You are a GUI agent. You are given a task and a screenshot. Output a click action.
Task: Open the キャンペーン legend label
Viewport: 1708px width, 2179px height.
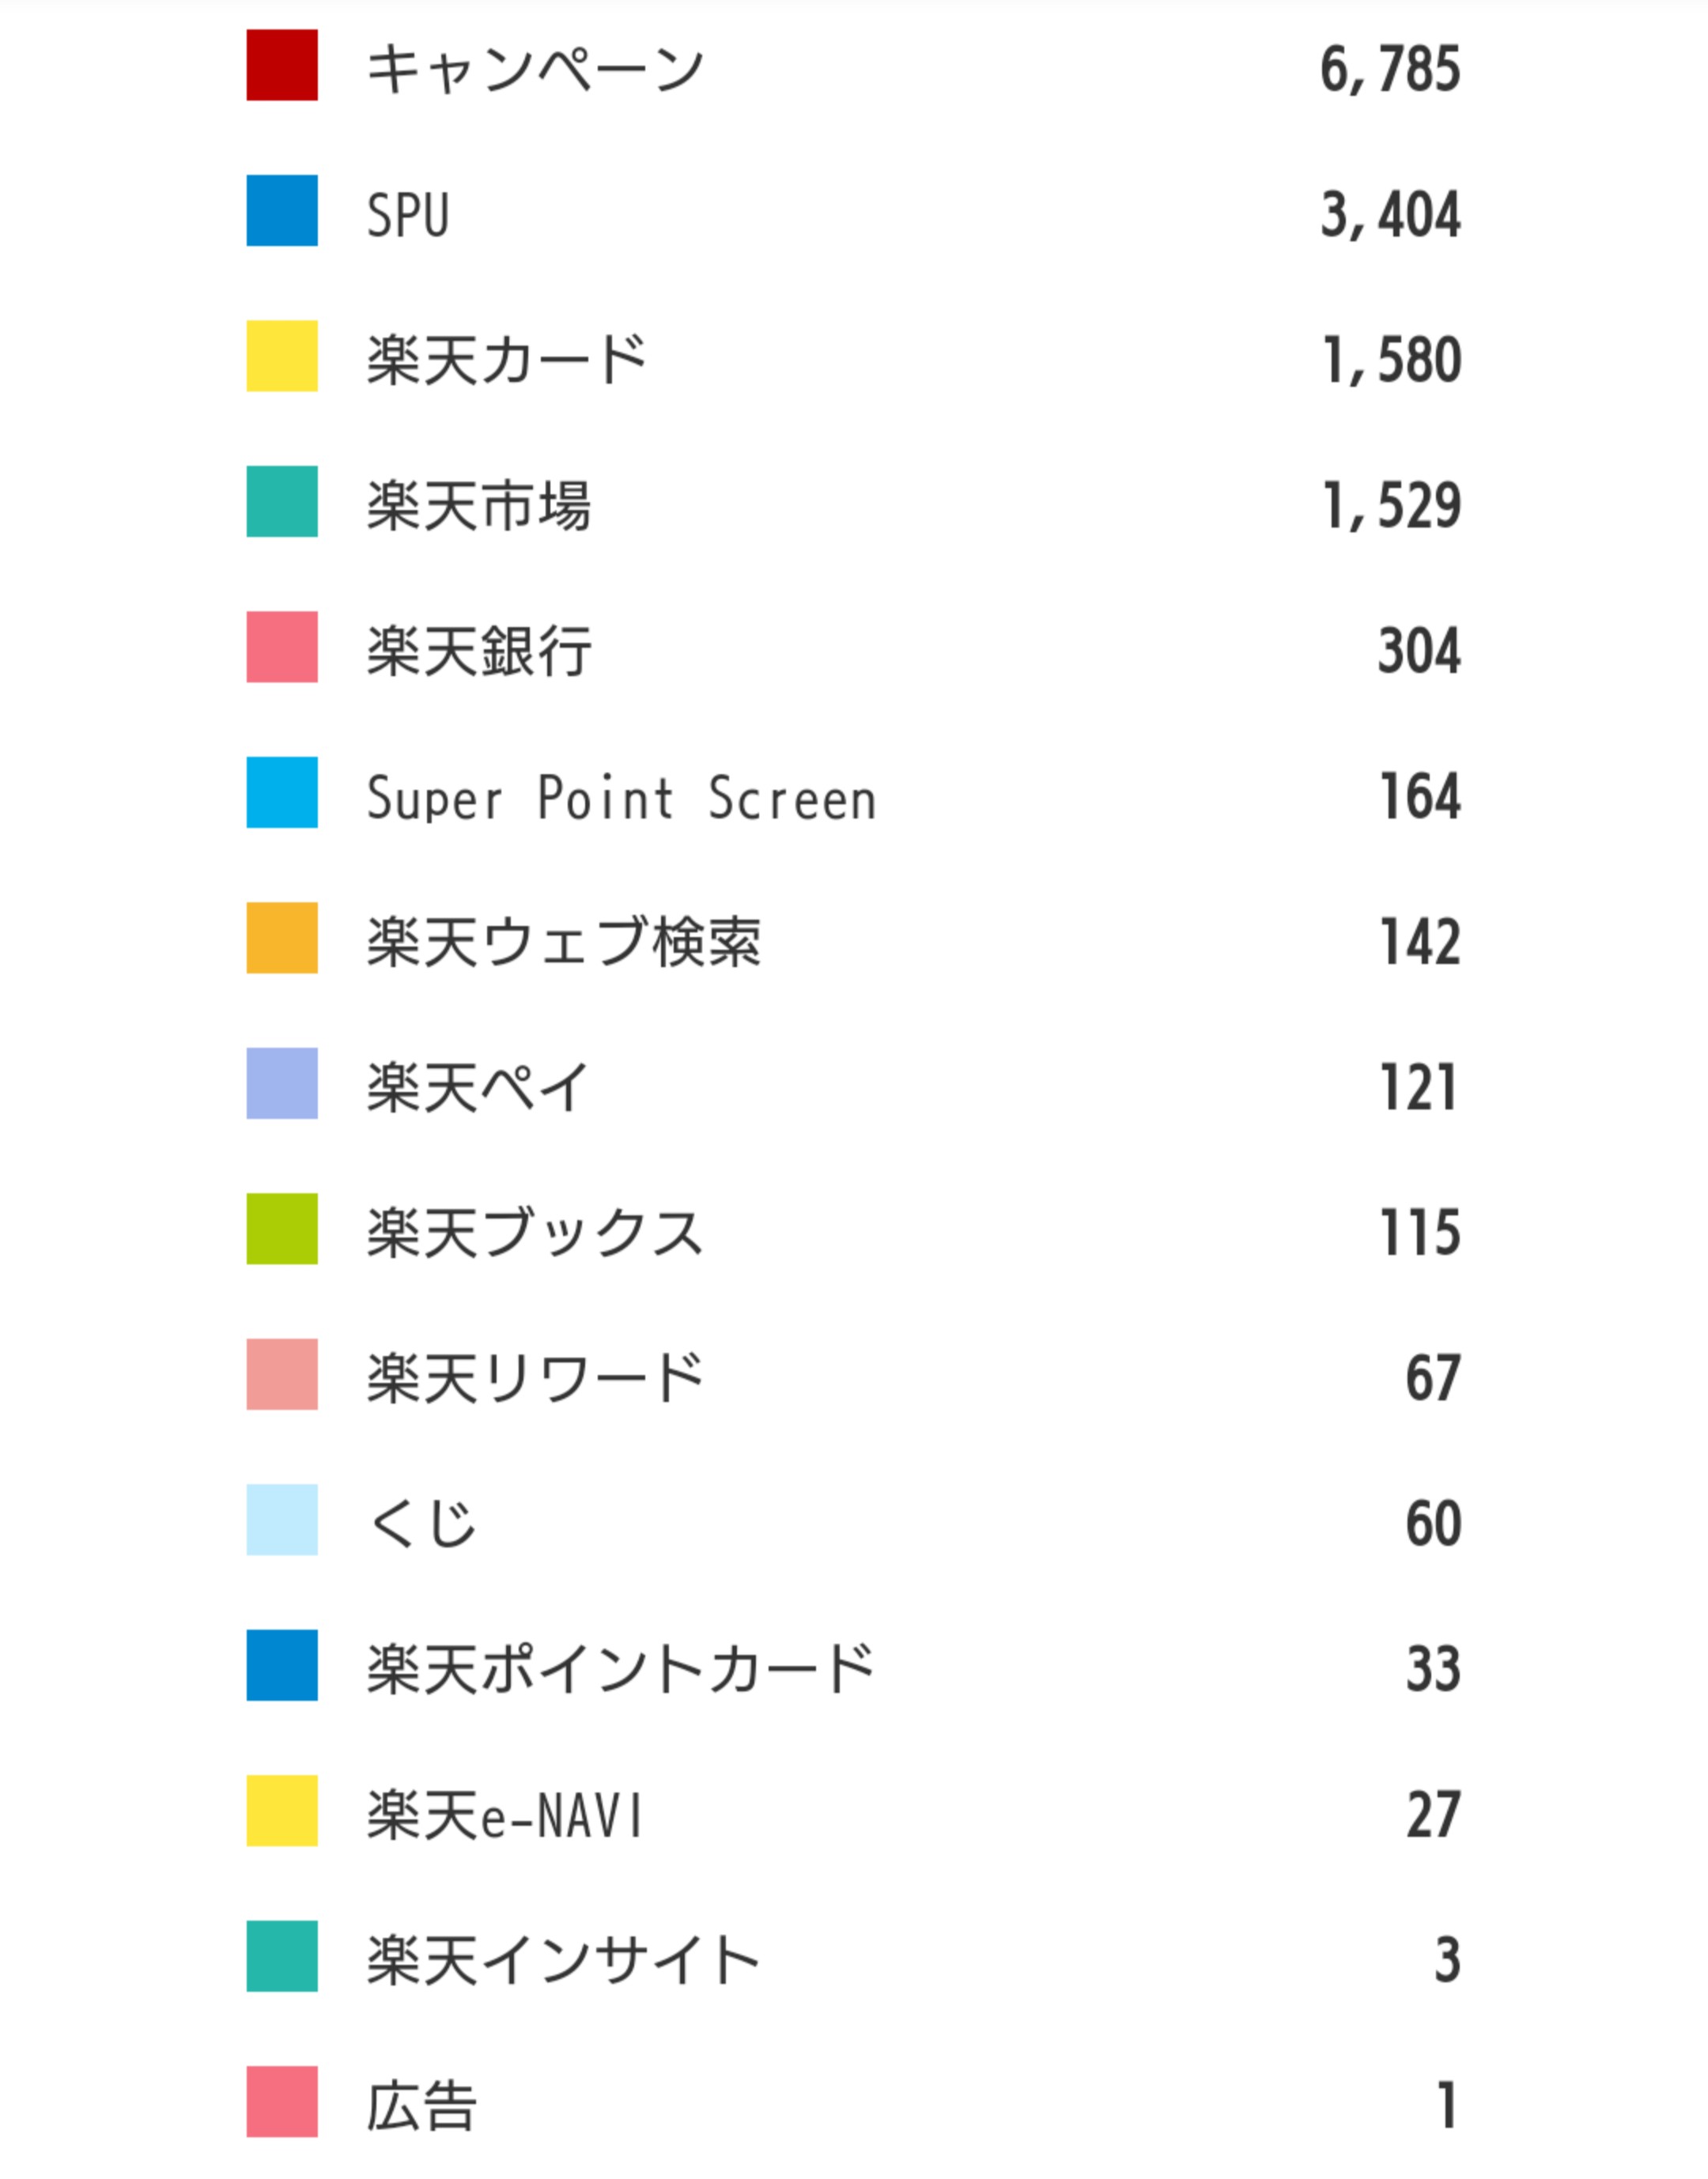pos(535,69)
